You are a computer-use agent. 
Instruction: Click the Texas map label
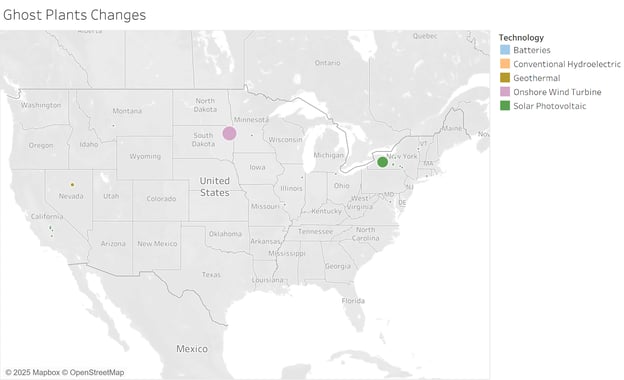pos(211,275)
